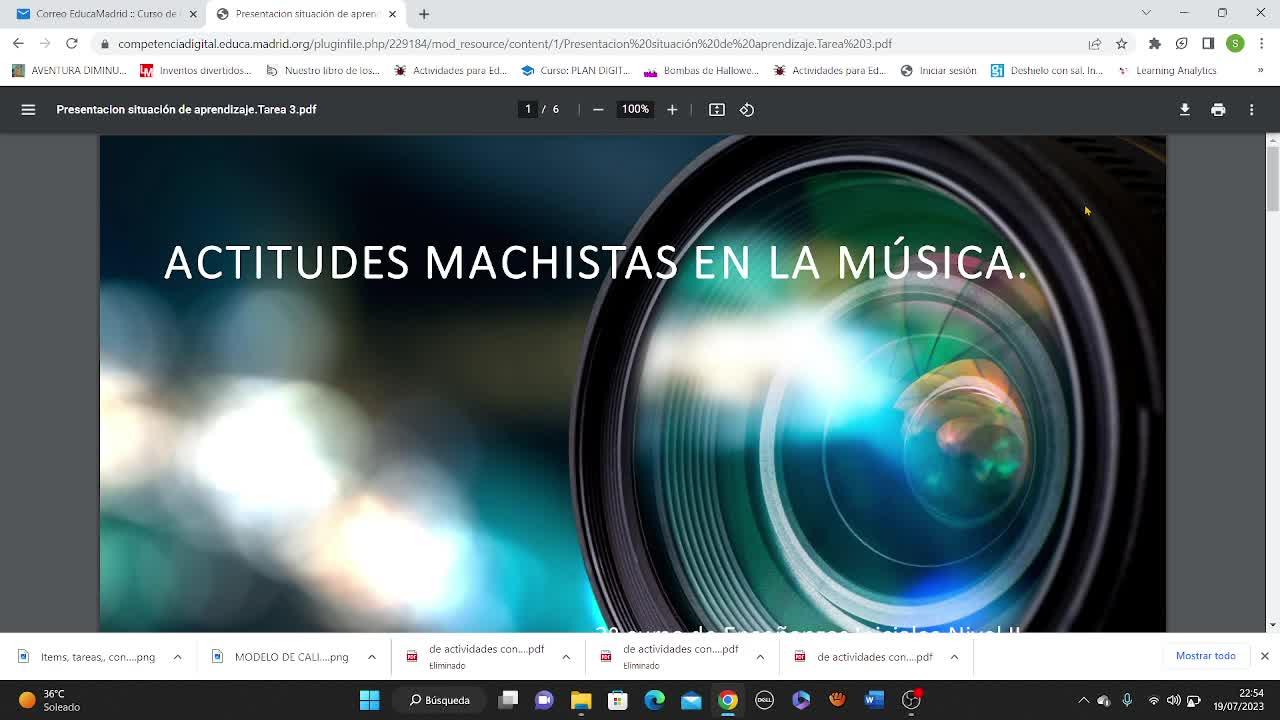Screen dimensions: 1280x720
Task: Download the PDF with the toolbar download icon
Action: coord(1184,110)
